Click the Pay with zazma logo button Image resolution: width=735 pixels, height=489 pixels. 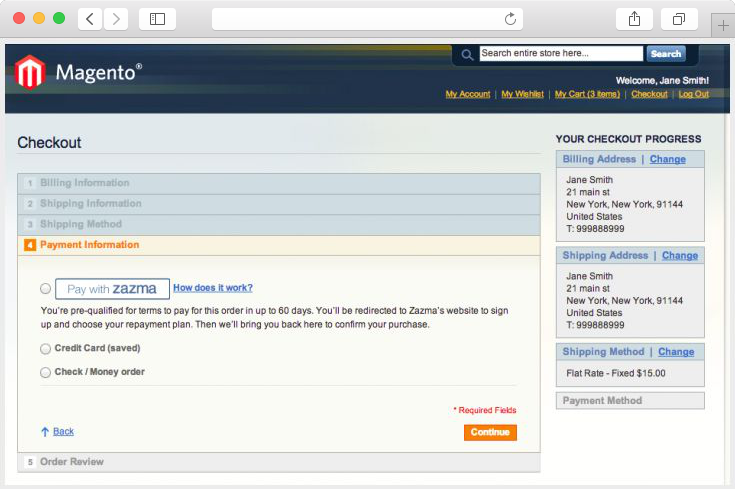pyautogui.click(x=112, y=289)
